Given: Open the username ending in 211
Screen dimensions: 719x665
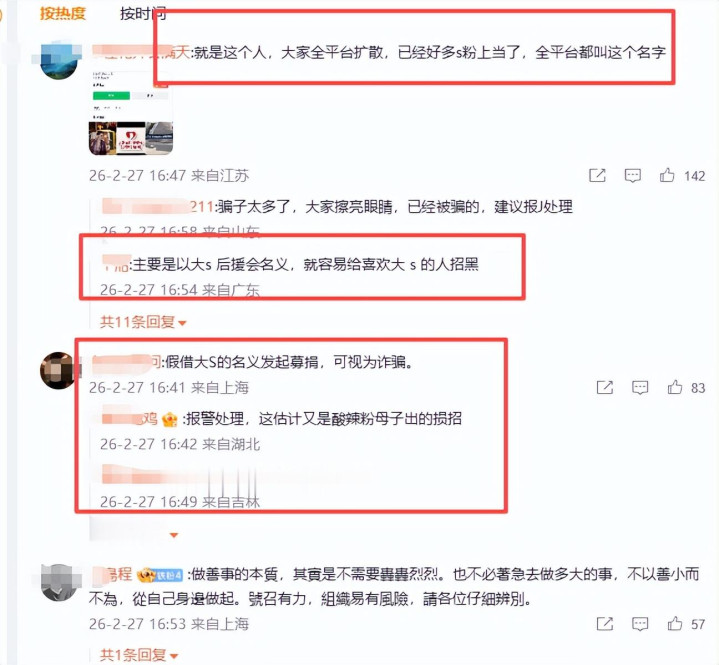Looking at the screenshot, I should point(157,207).
